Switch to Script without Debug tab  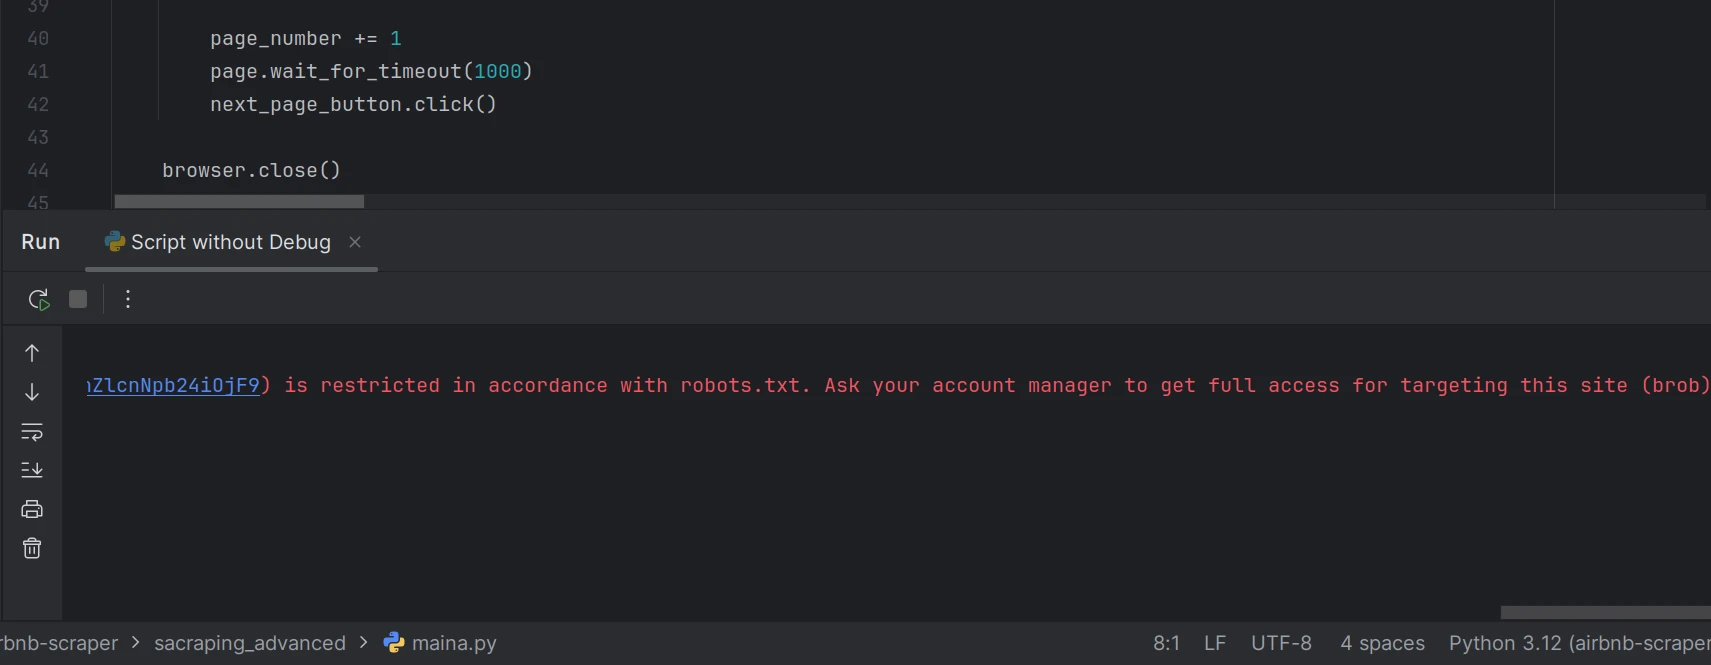tap(230, 242)
